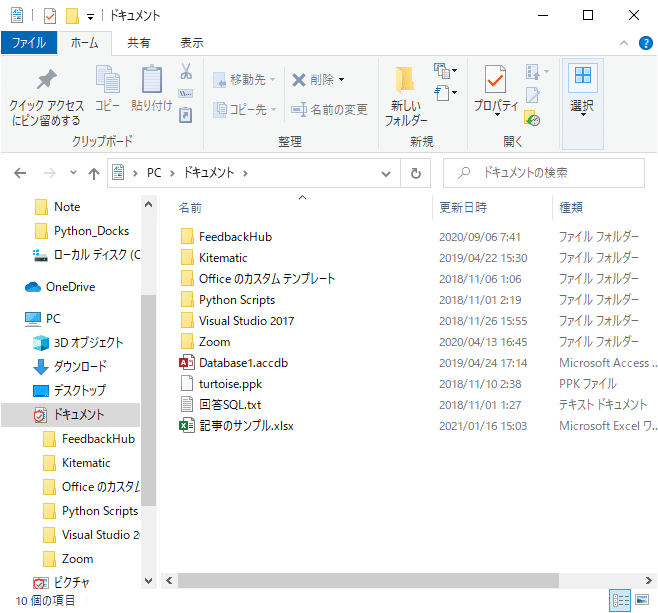The height and width of the screenshot is (613, 658).
Task: Refresh the Documents folder view
Action: (415, 173)
